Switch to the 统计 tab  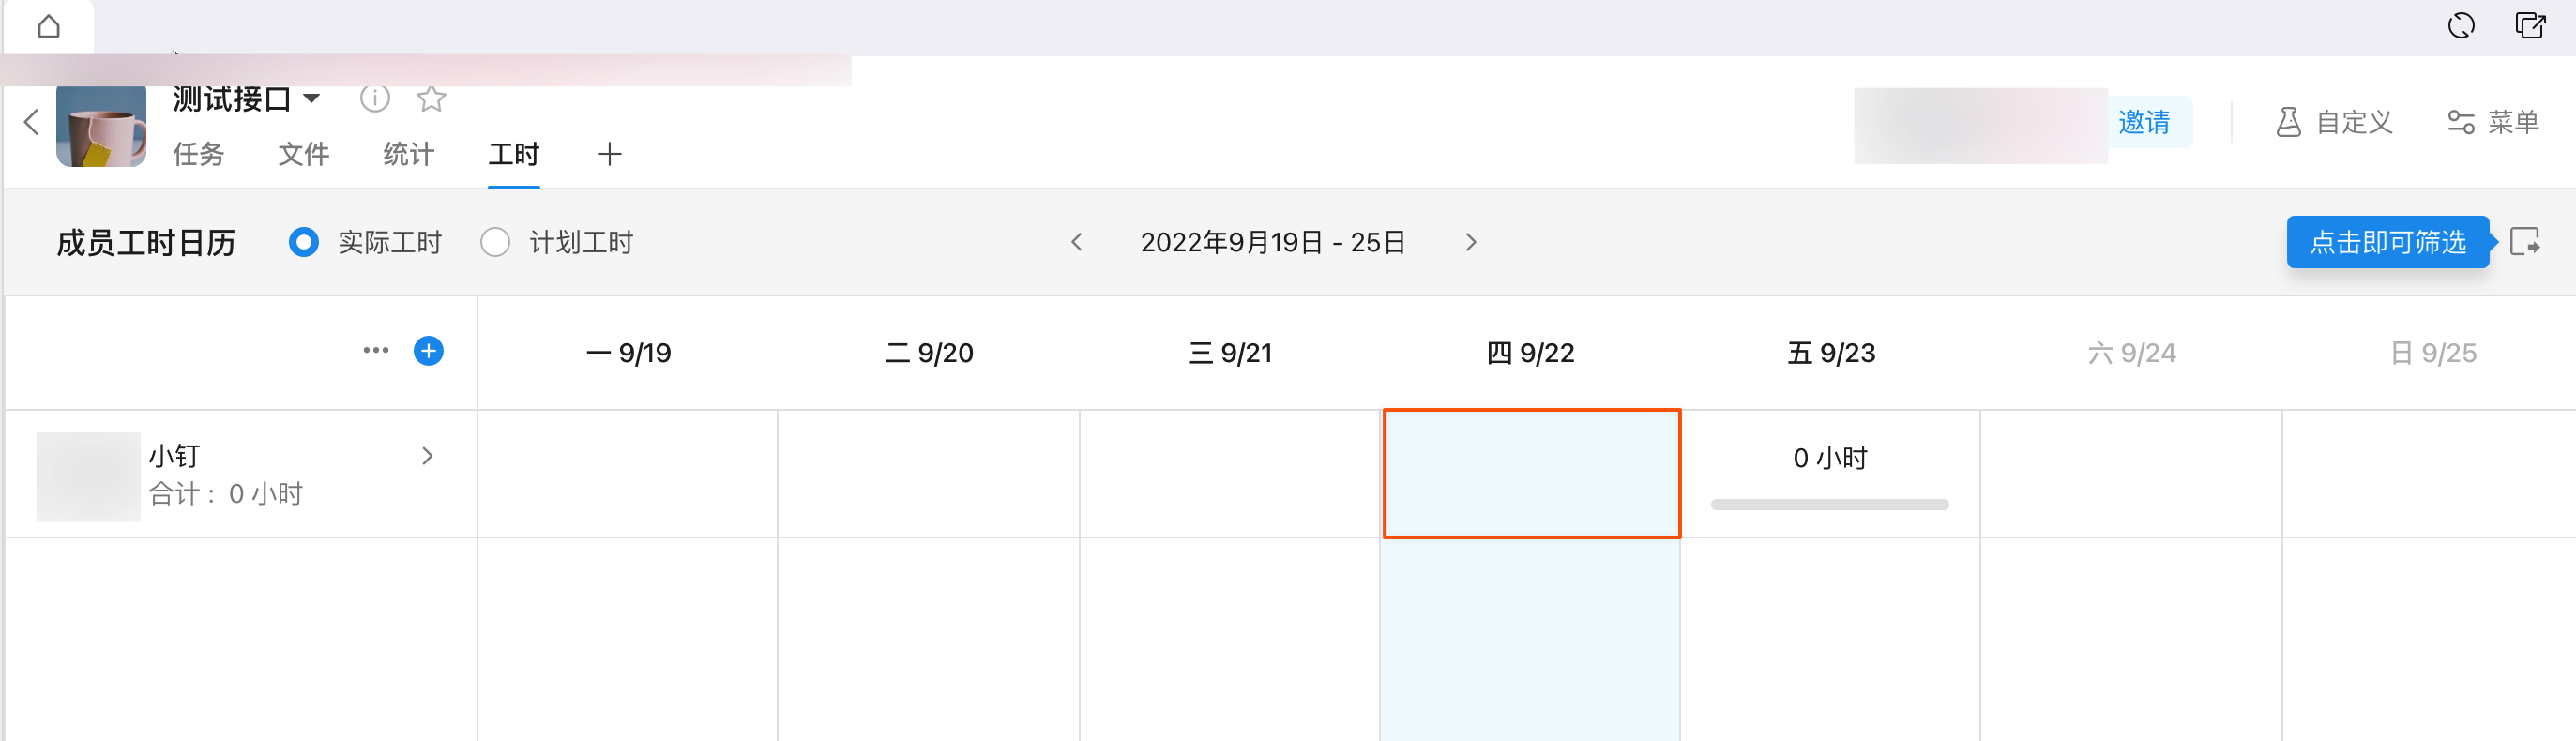408,154
